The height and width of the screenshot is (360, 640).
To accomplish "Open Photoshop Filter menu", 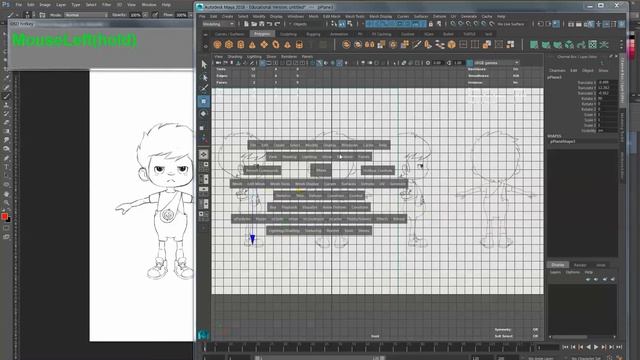I will [x=107, y=5].
